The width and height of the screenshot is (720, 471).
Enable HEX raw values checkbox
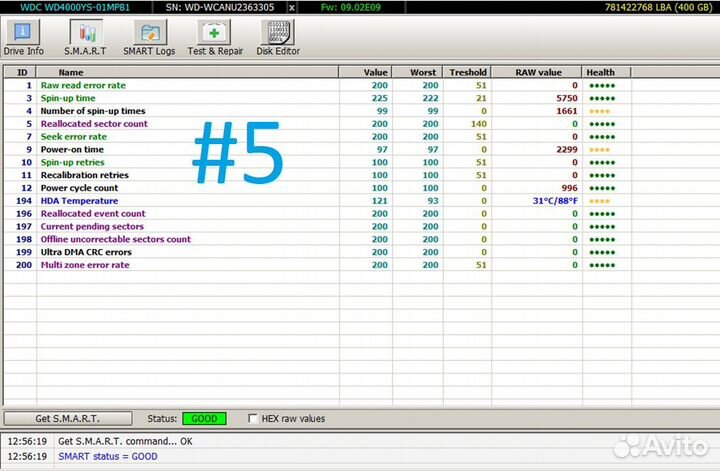253,418
